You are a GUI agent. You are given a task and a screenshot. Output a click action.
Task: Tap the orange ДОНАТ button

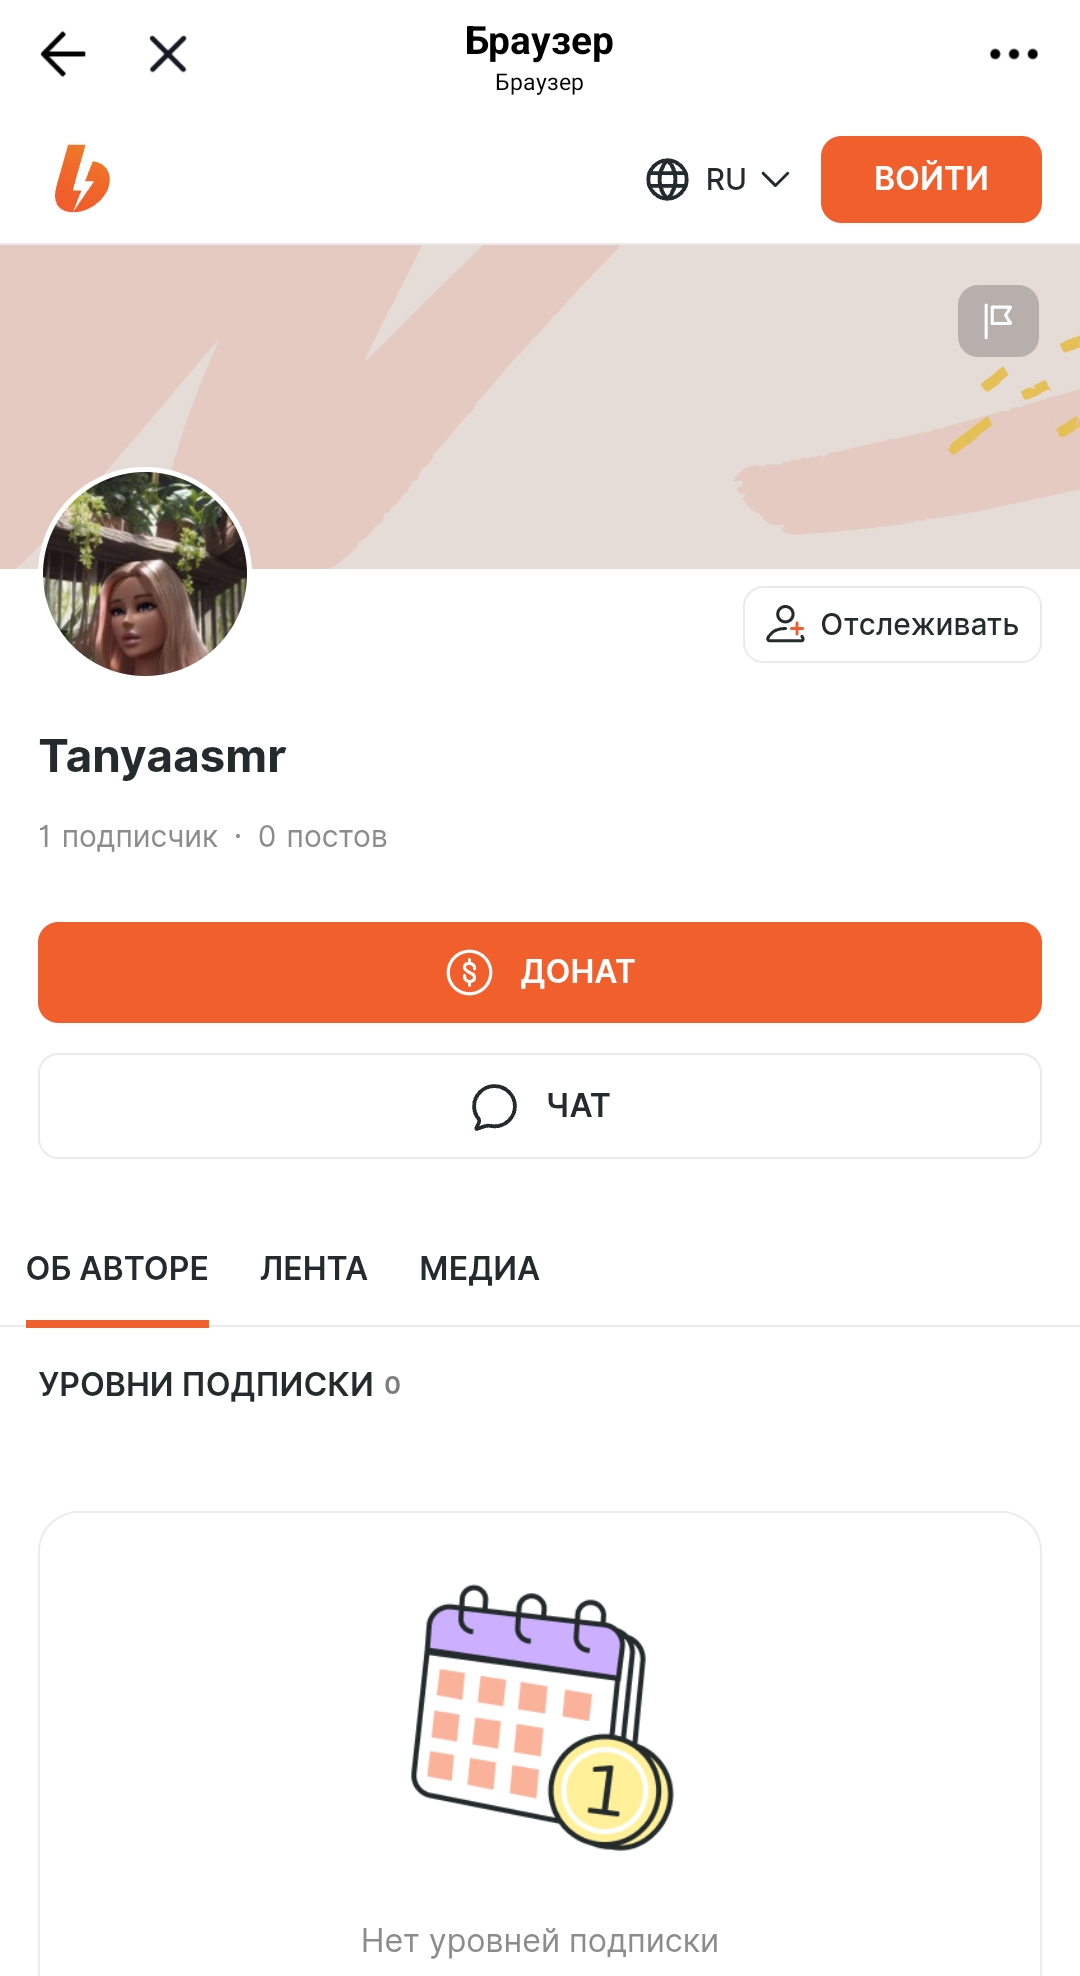click(x=540, y=972)
